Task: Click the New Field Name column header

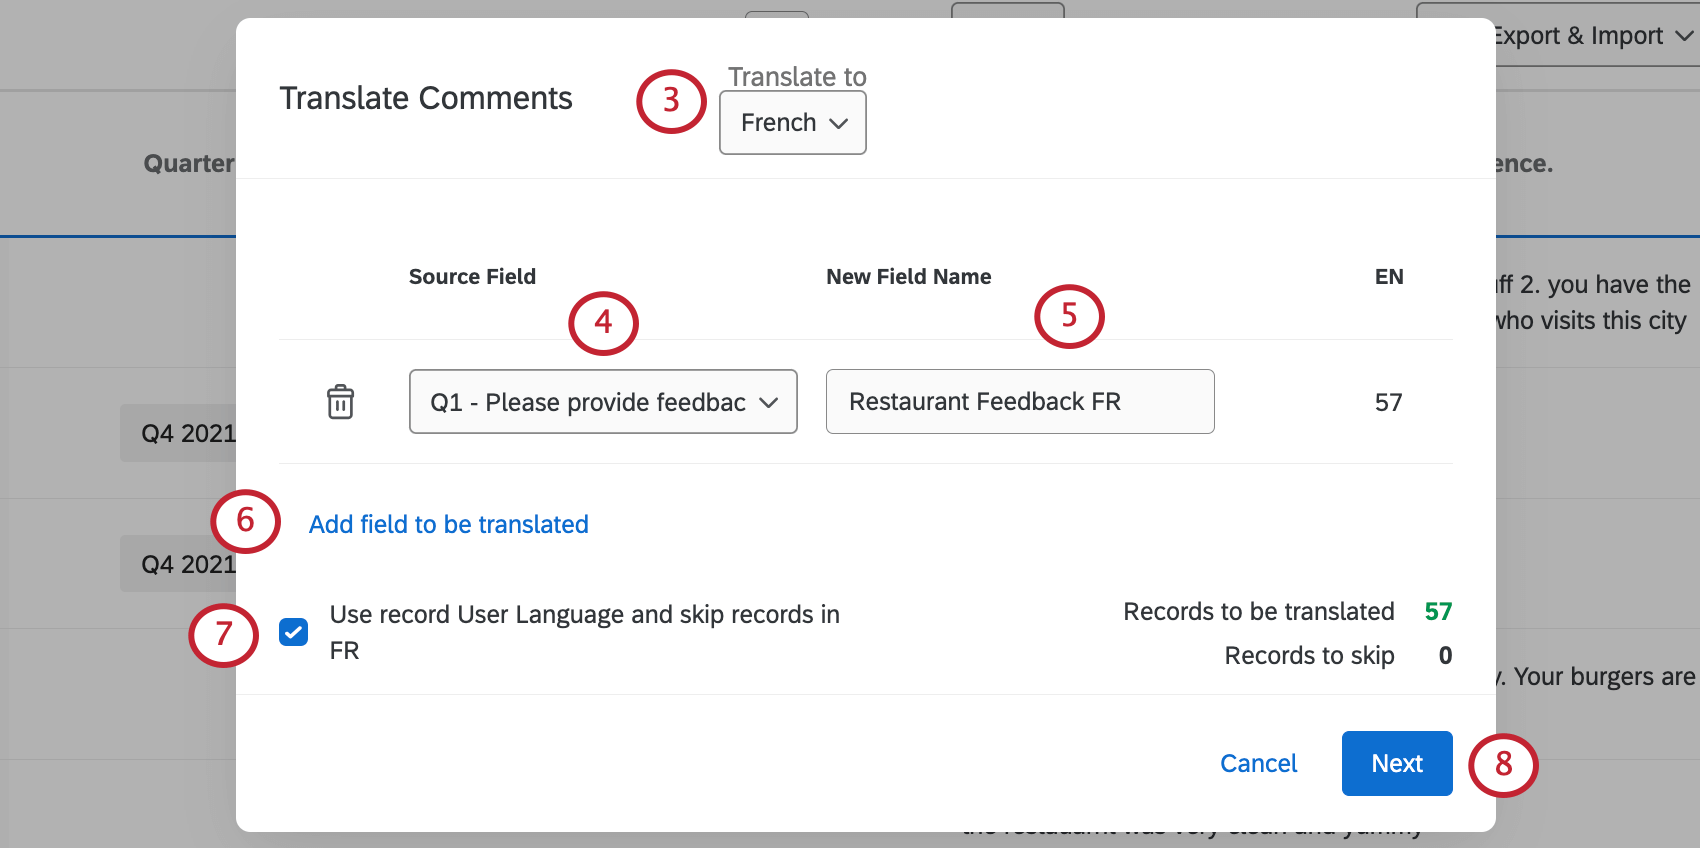Action: [908, 277]
